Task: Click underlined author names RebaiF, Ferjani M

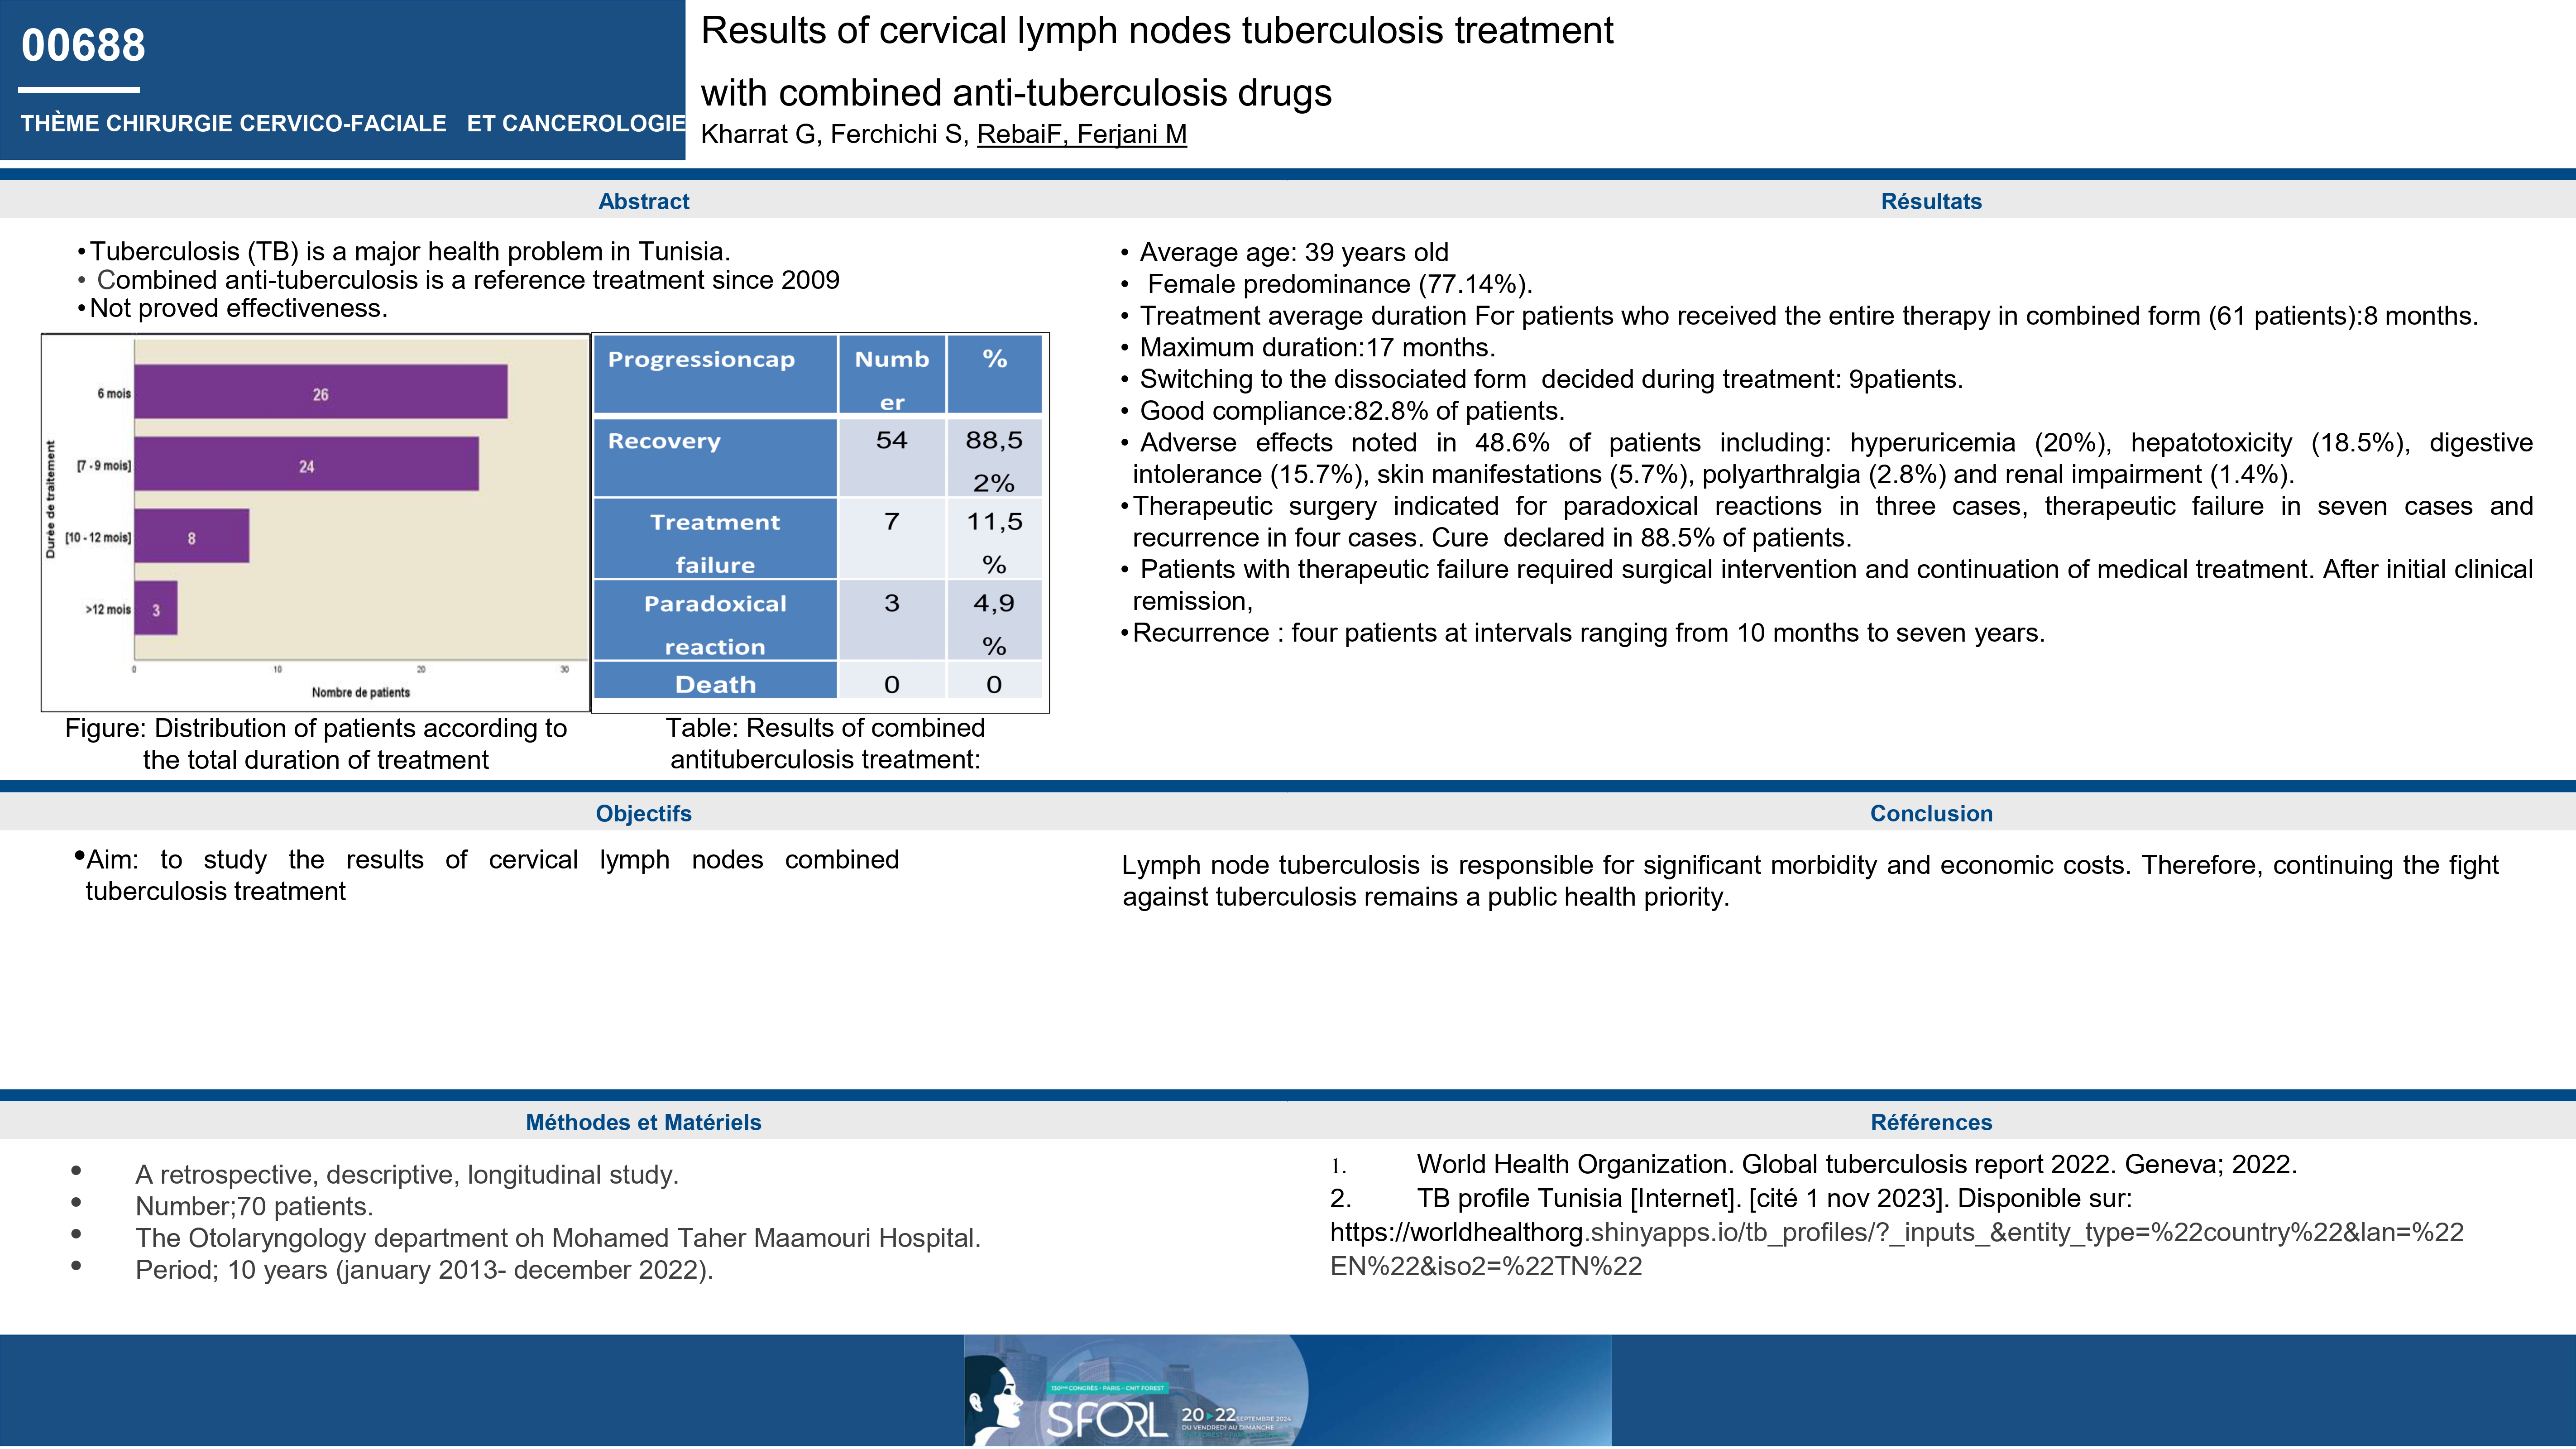Action: pyautogui.click(x=1081, y=134)
